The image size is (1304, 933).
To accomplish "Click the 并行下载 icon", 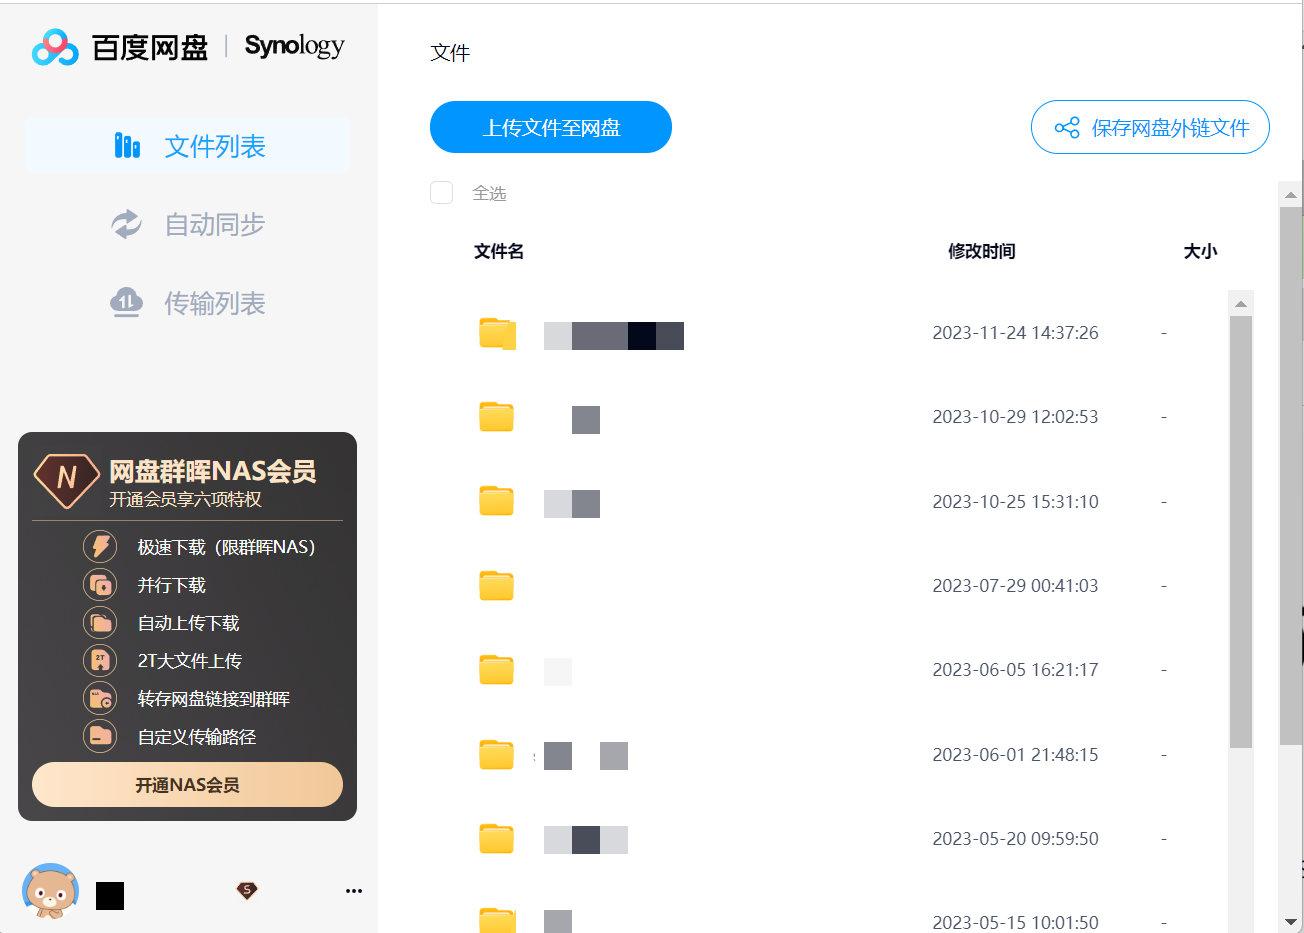I will pos(100,585).
